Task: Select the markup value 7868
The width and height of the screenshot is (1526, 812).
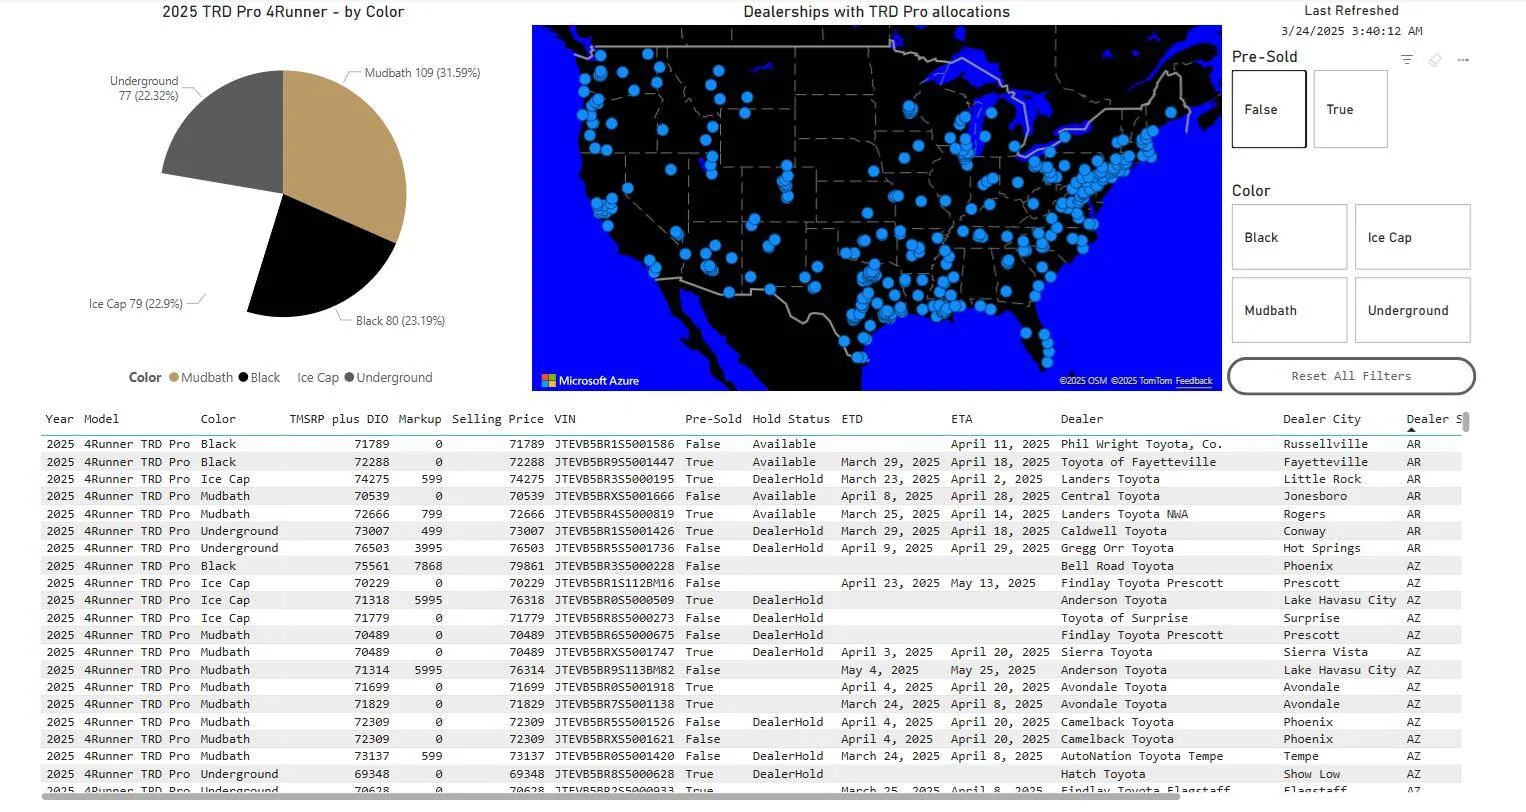Action: [x=427, y=566]
